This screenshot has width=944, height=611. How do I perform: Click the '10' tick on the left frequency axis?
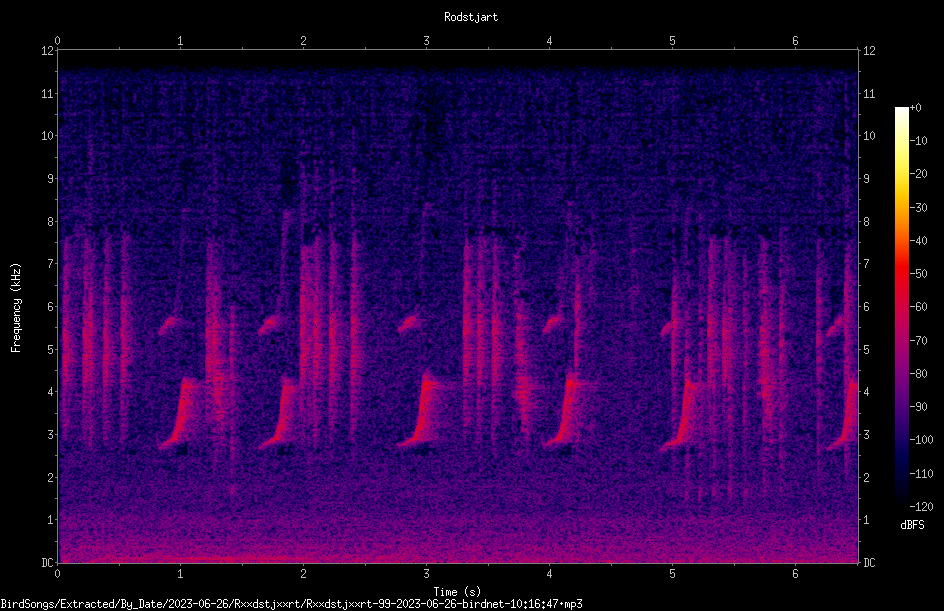coord(48,136)
